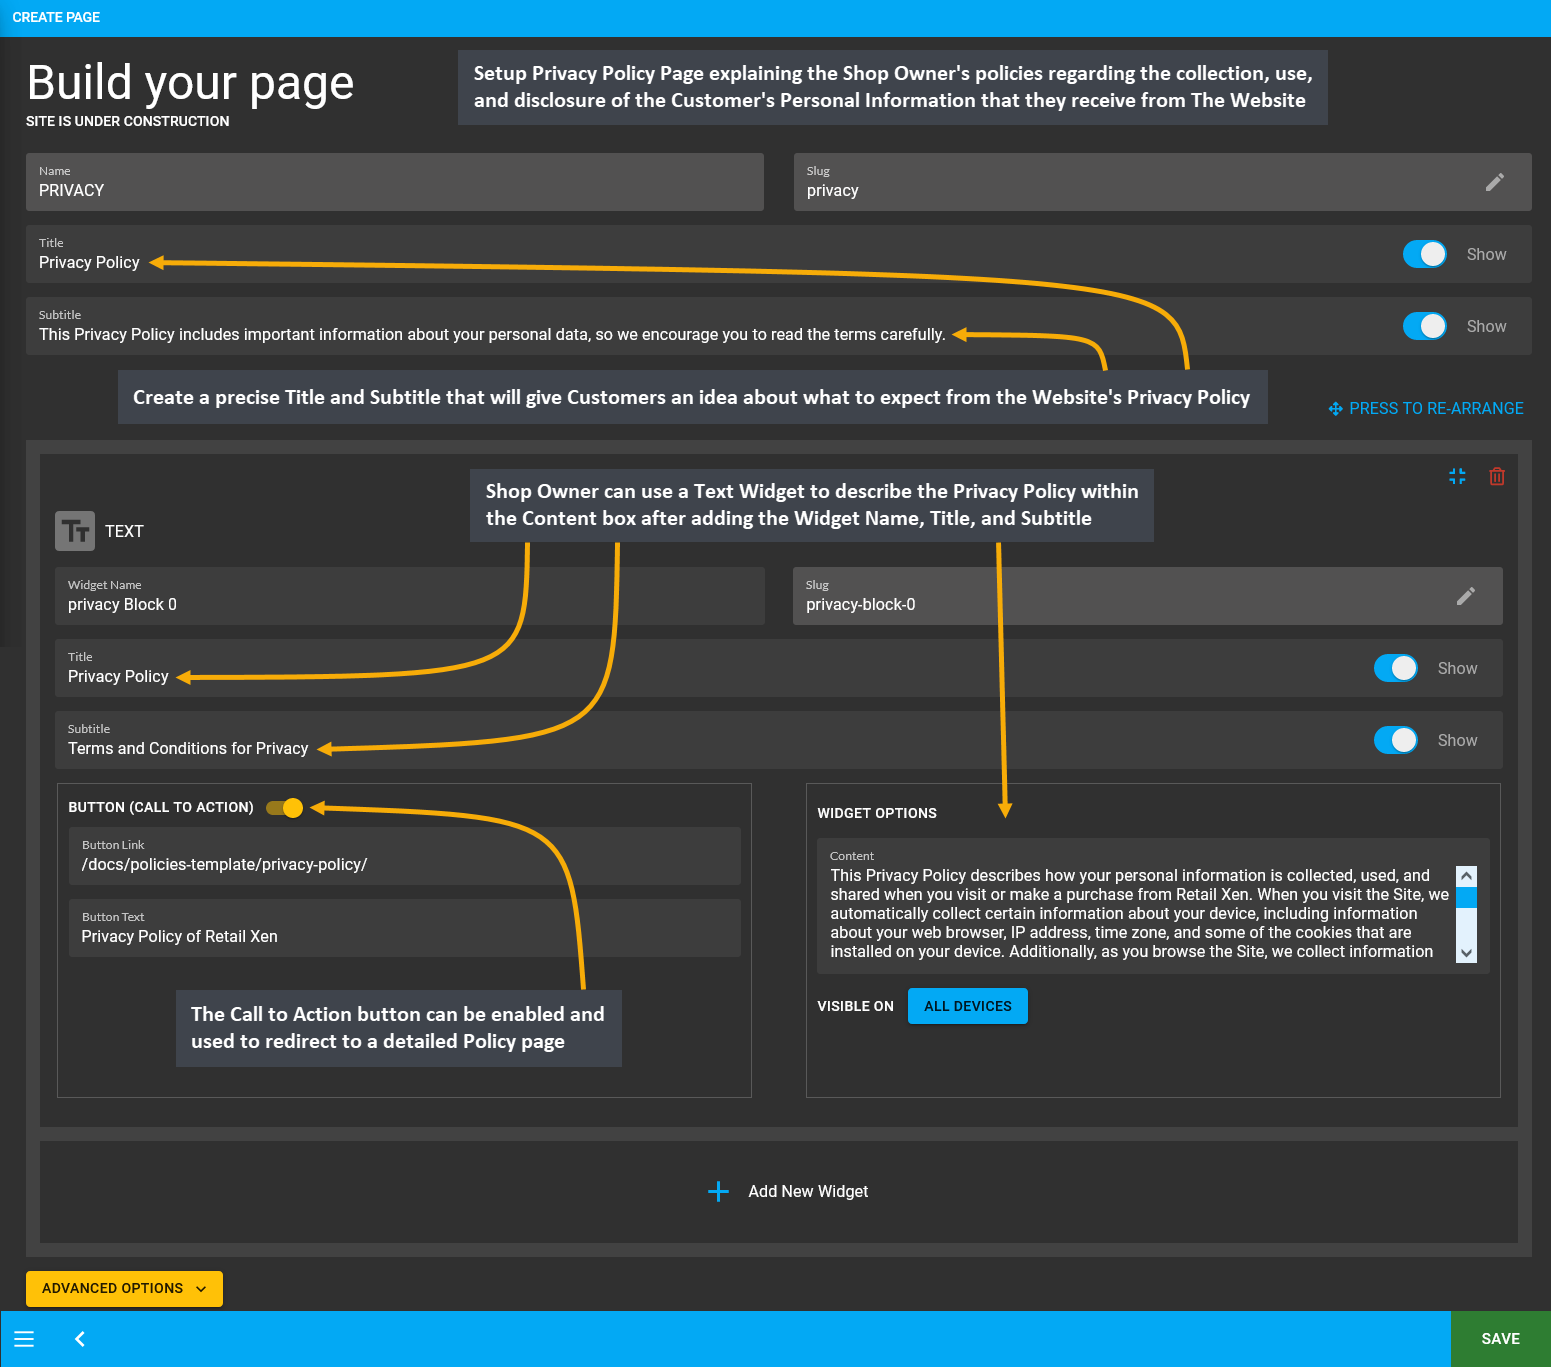Screen dimensions: 1551x1367
Task: Click the All Devices button
Action: [967, 1006]
